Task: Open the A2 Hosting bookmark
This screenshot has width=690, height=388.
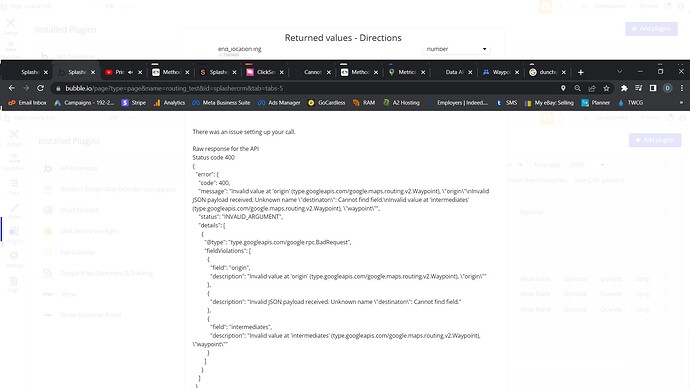Action: [x=401, y=102]
